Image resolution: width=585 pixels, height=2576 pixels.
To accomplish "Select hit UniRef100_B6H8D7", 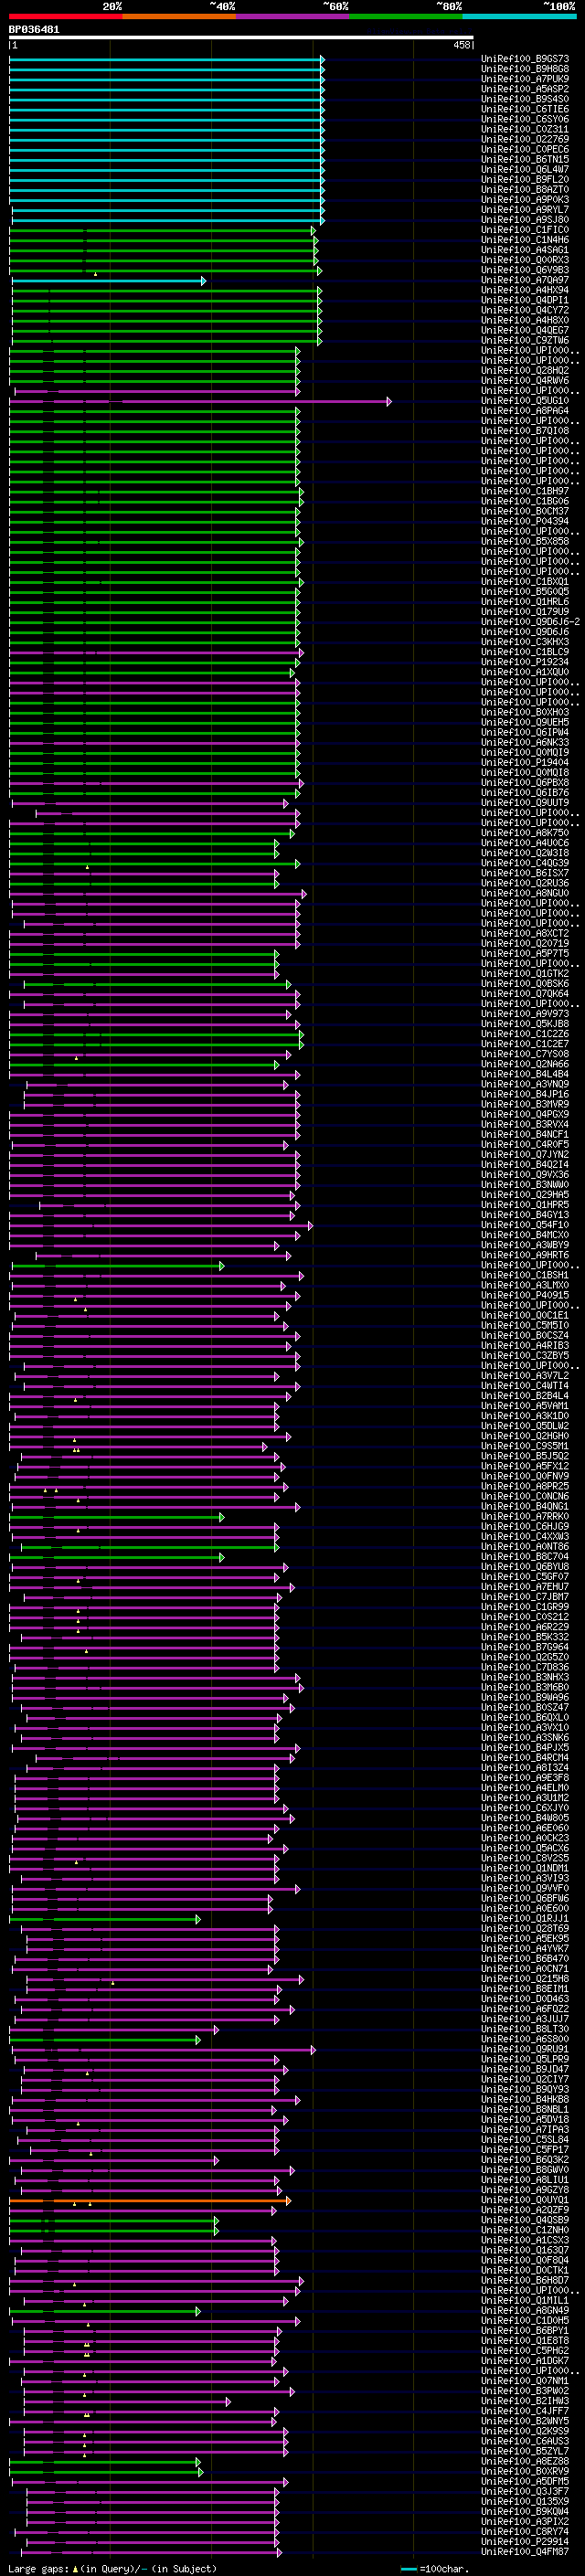I will [x=524, y=2279].
